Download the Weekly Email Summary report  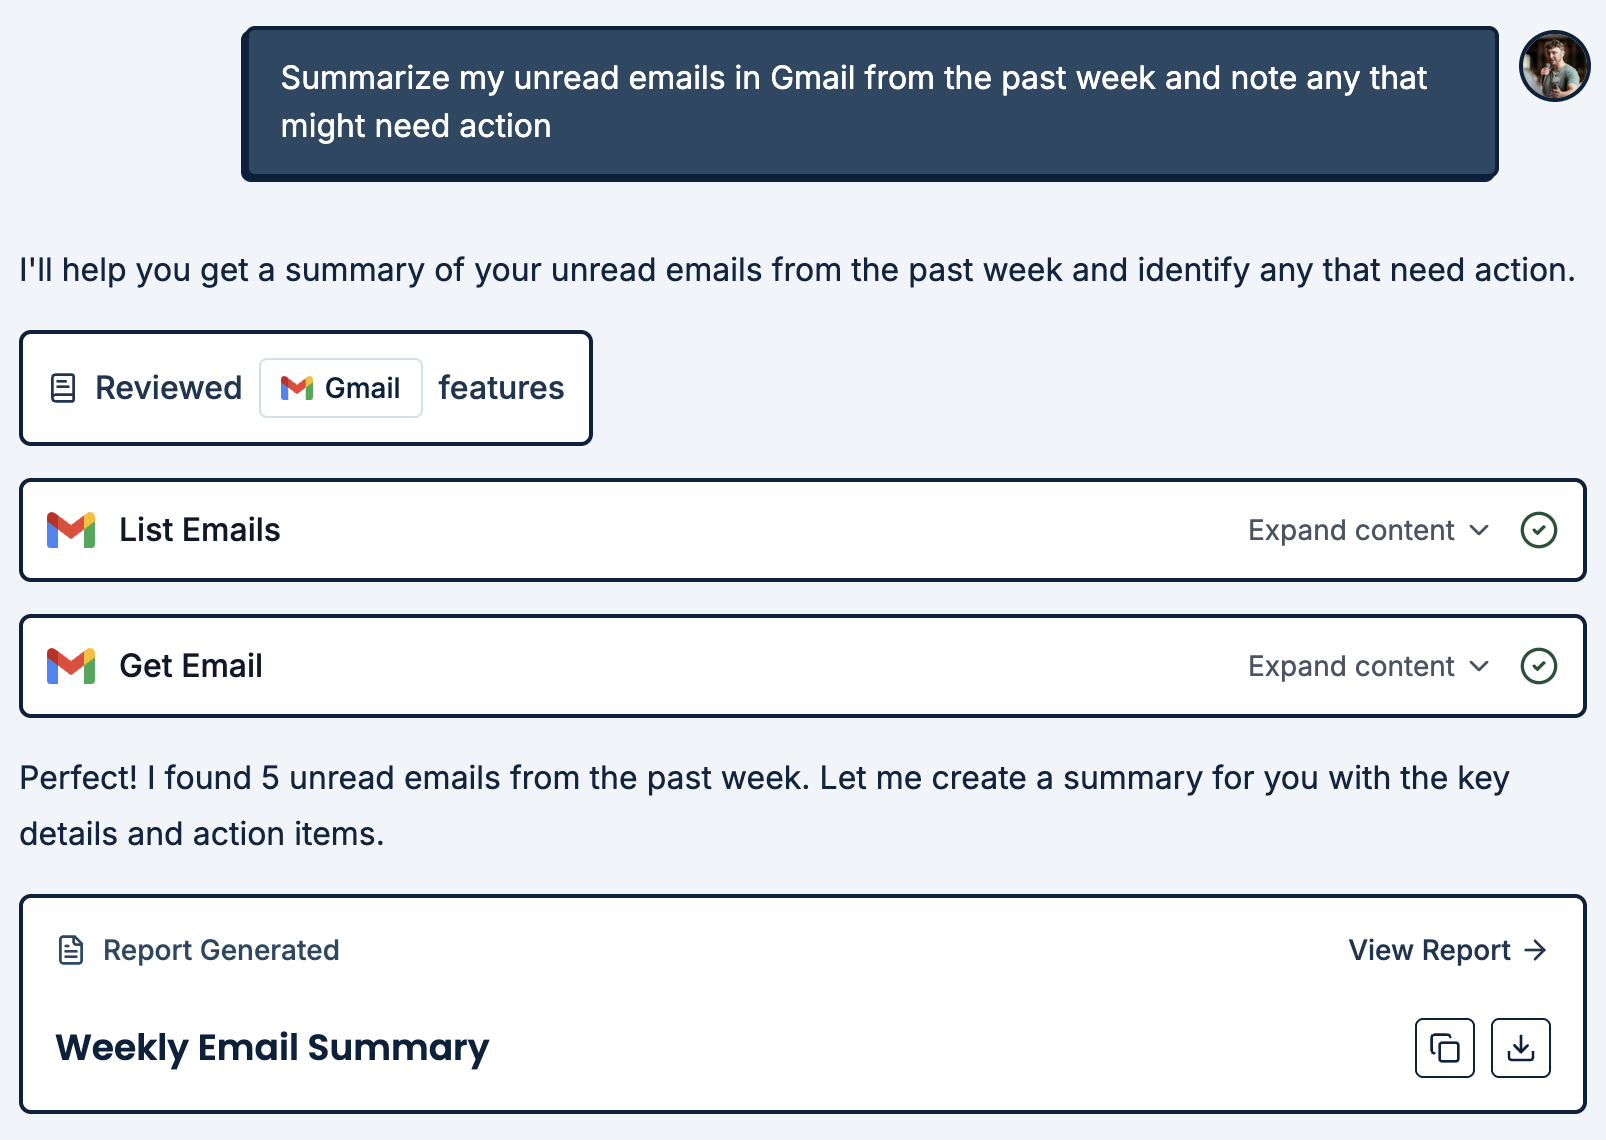click(1520, 1048)
